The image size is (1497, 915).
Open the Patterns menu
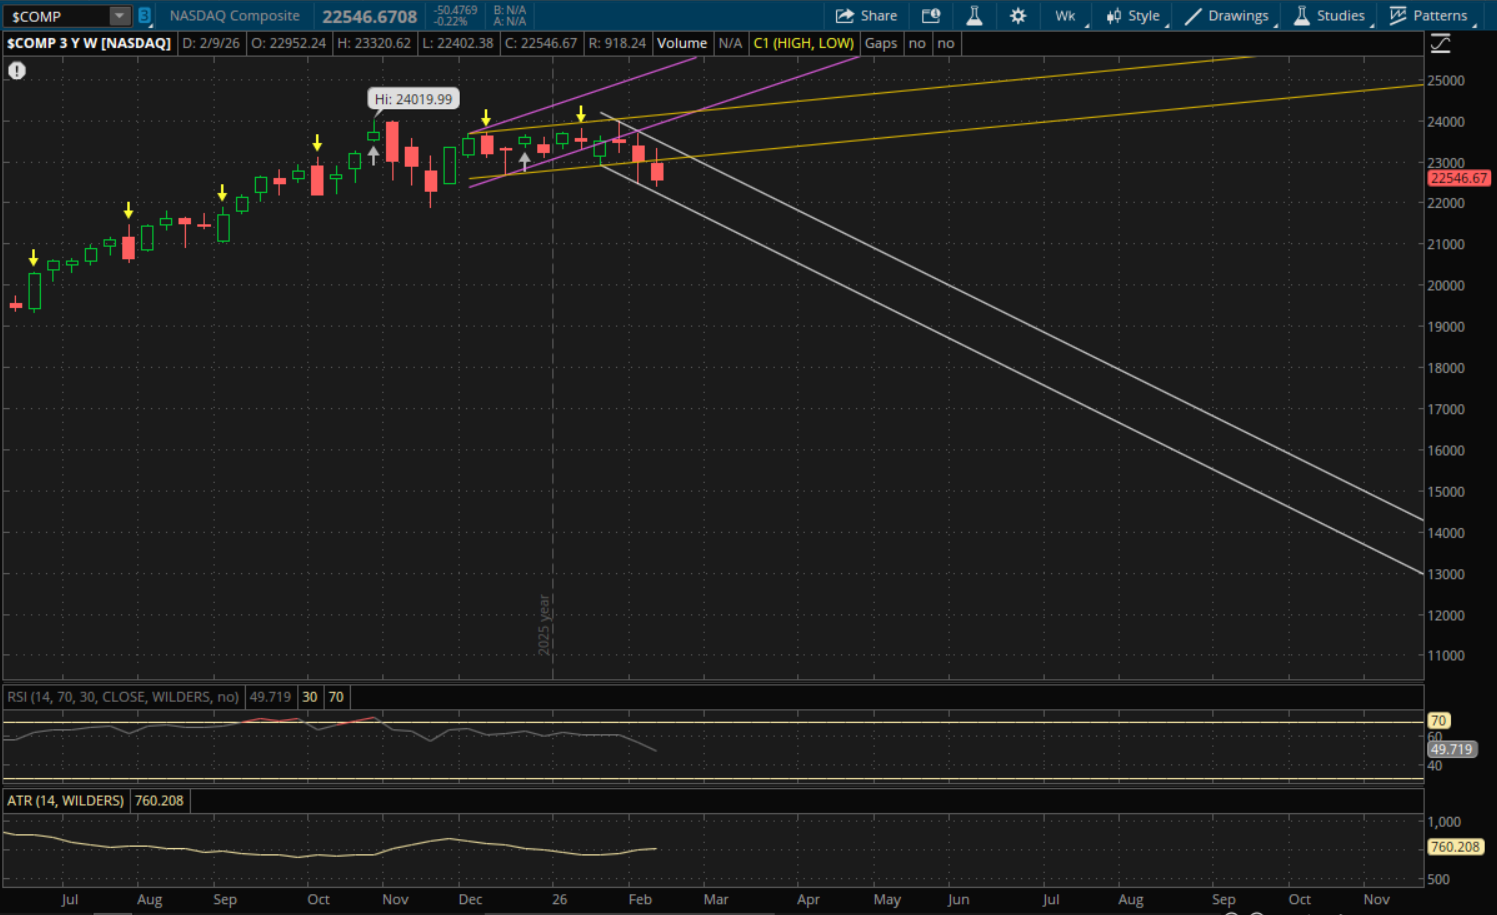pyautogui.click(x=1429, y=16)
